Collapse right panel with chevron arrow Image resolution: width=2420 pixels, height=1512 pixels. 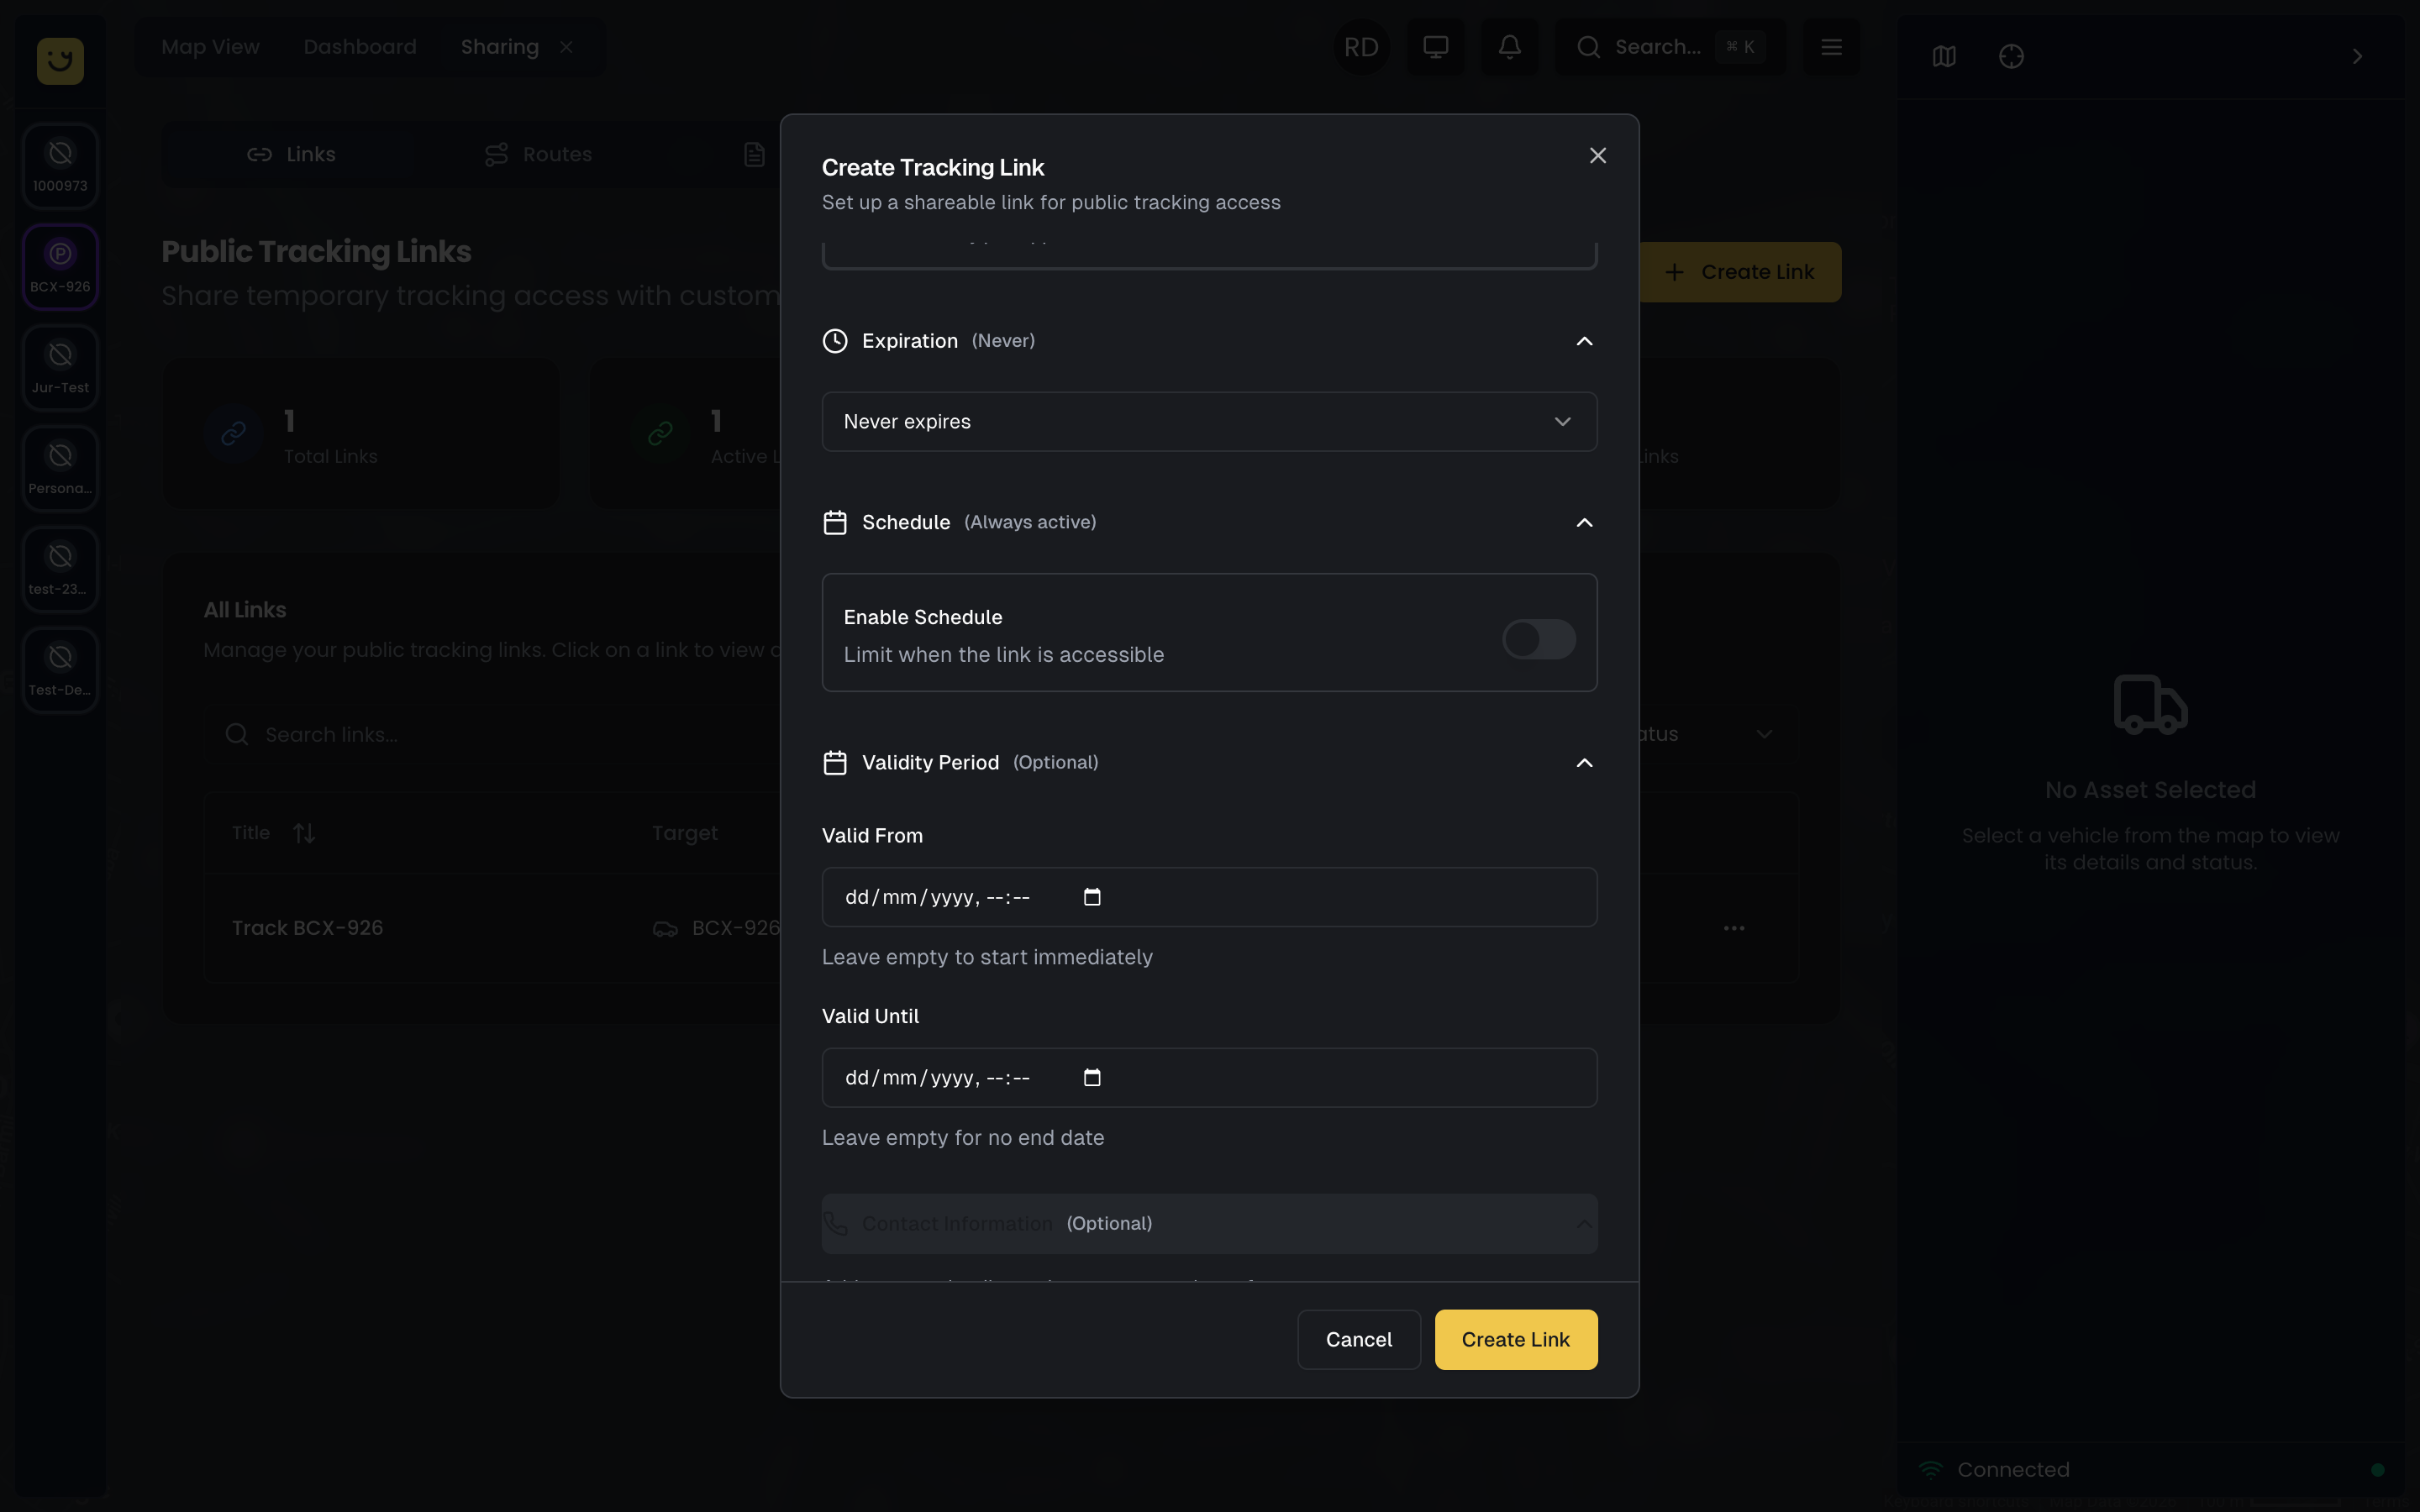point(2357,57)
